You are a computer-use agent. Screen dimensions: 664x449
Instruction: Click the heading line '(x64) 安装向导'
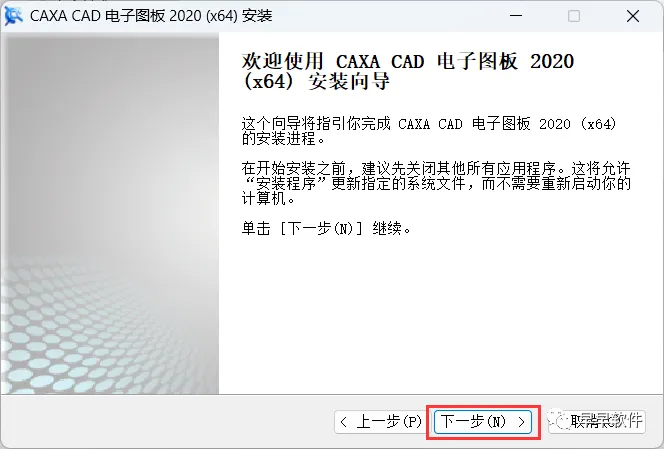point(316,81)
